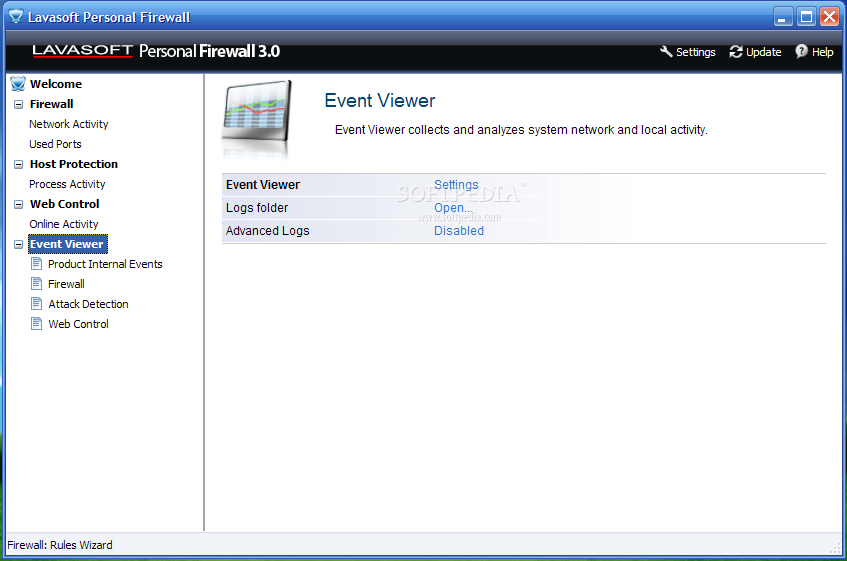Collapse the Event Viewer tree node
This screenshot has width=847, height=561.
tap(18, 244)
